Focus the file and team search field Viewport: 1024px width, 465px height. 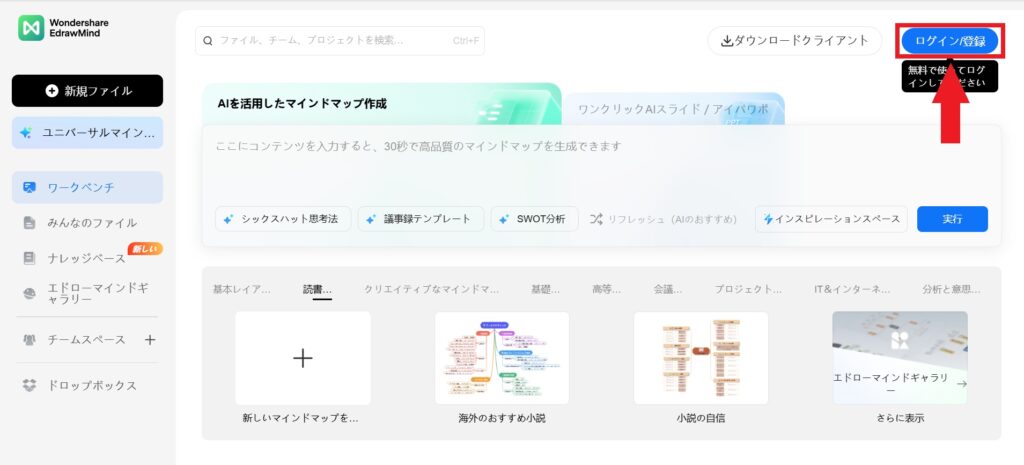340,40
